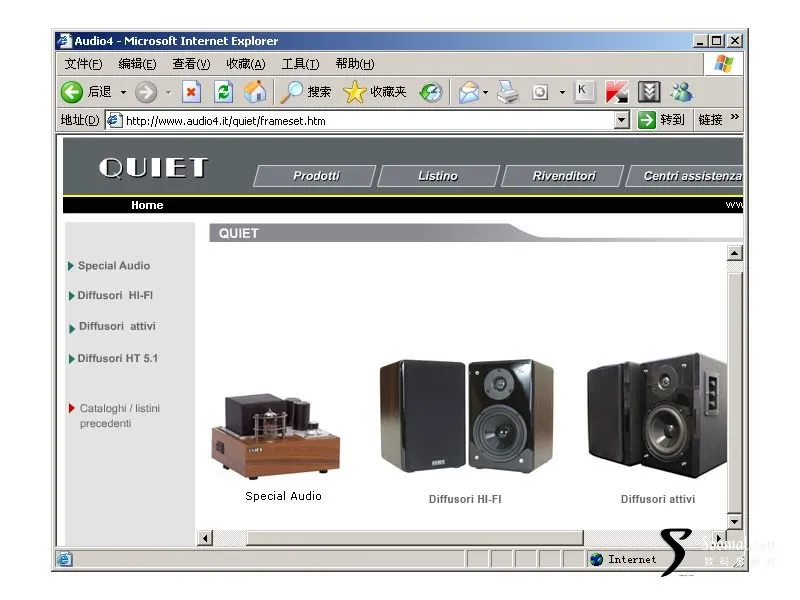
Task: Click the vertical scrollbar up arrow
Action: pyautogui.click(x=735, y=253)
